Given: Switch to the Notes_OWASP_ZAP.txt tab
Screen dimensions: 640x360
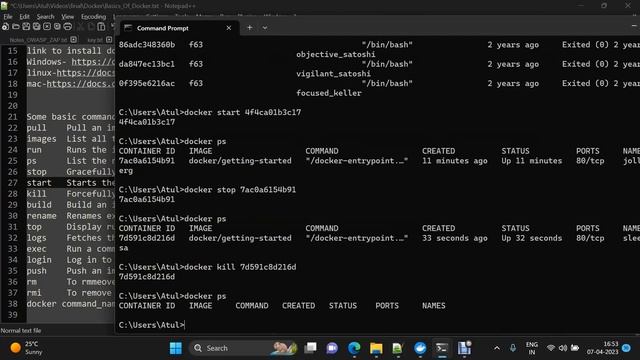Looking at the screenshot, I should point(38,40).
